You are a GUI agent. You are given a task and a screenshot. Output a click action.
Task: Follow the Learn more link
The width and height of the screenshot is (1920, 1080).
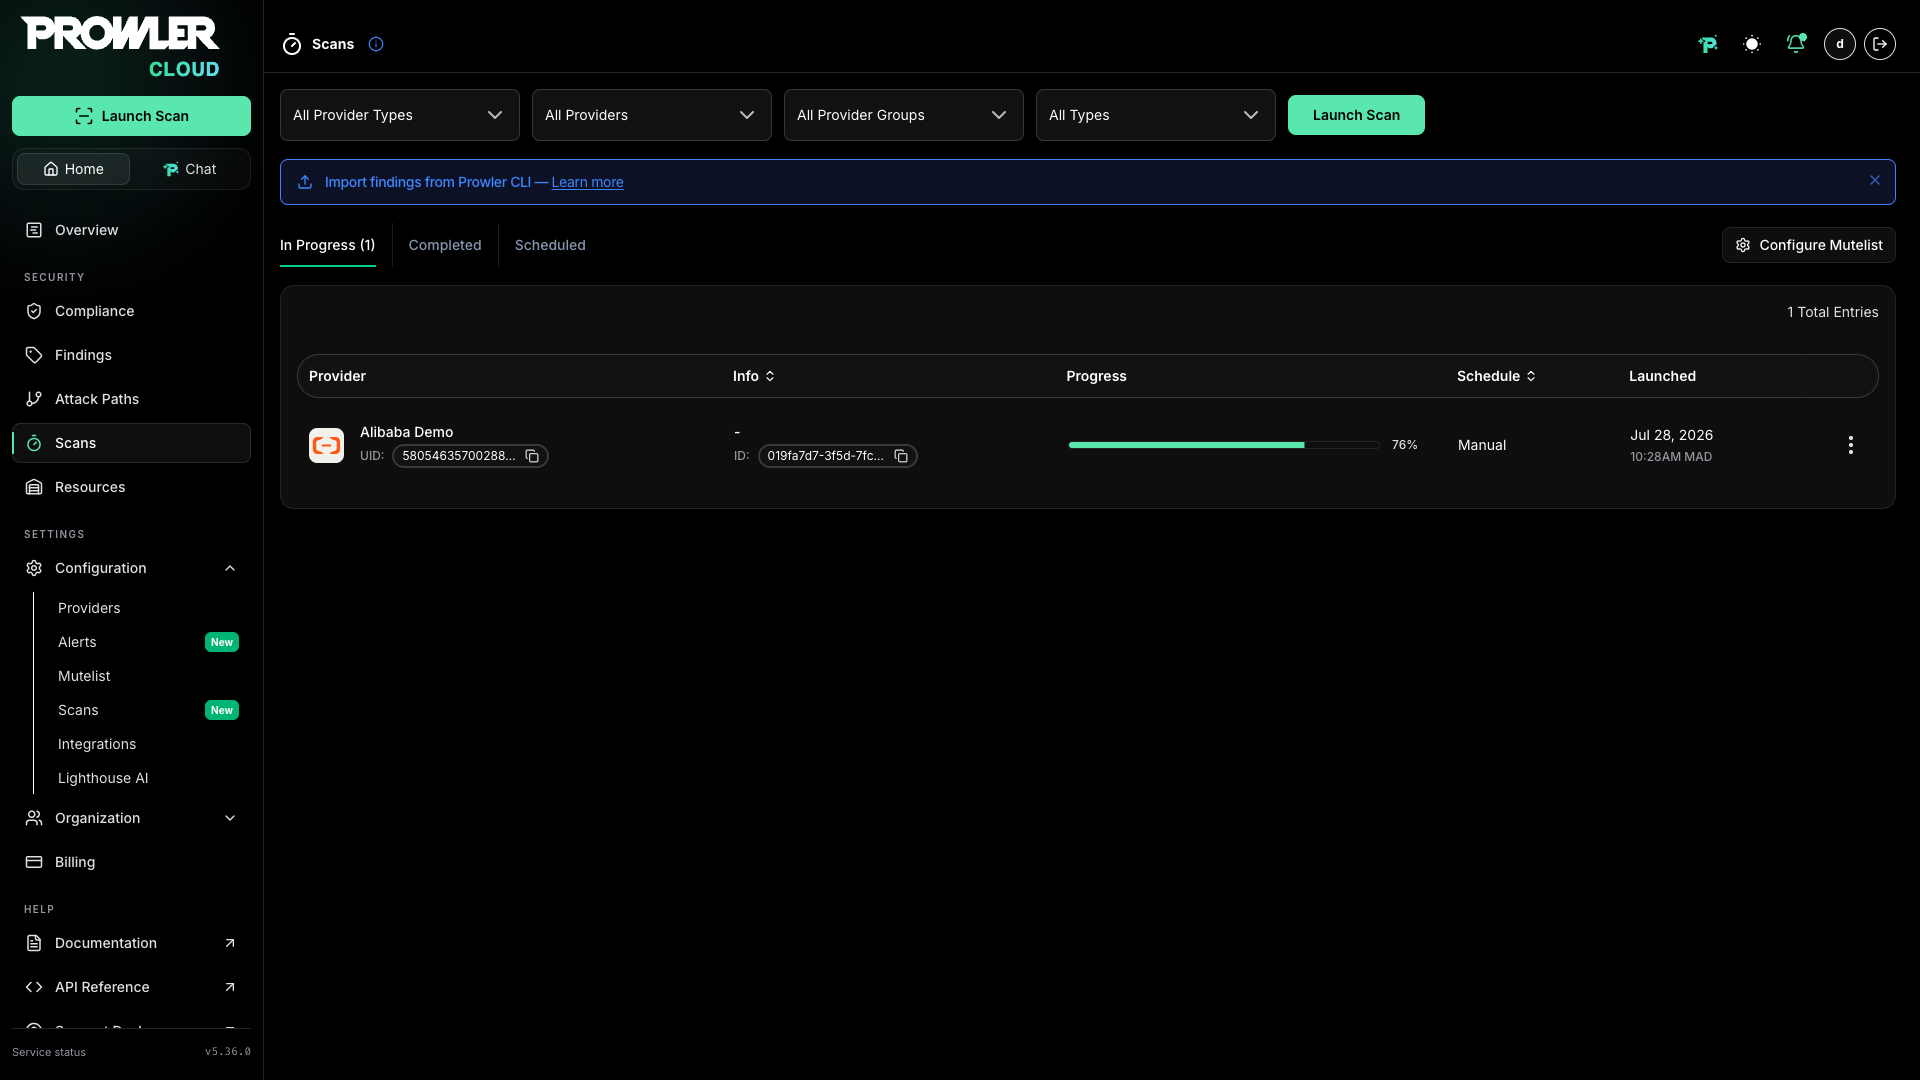[x=587, y=182]
